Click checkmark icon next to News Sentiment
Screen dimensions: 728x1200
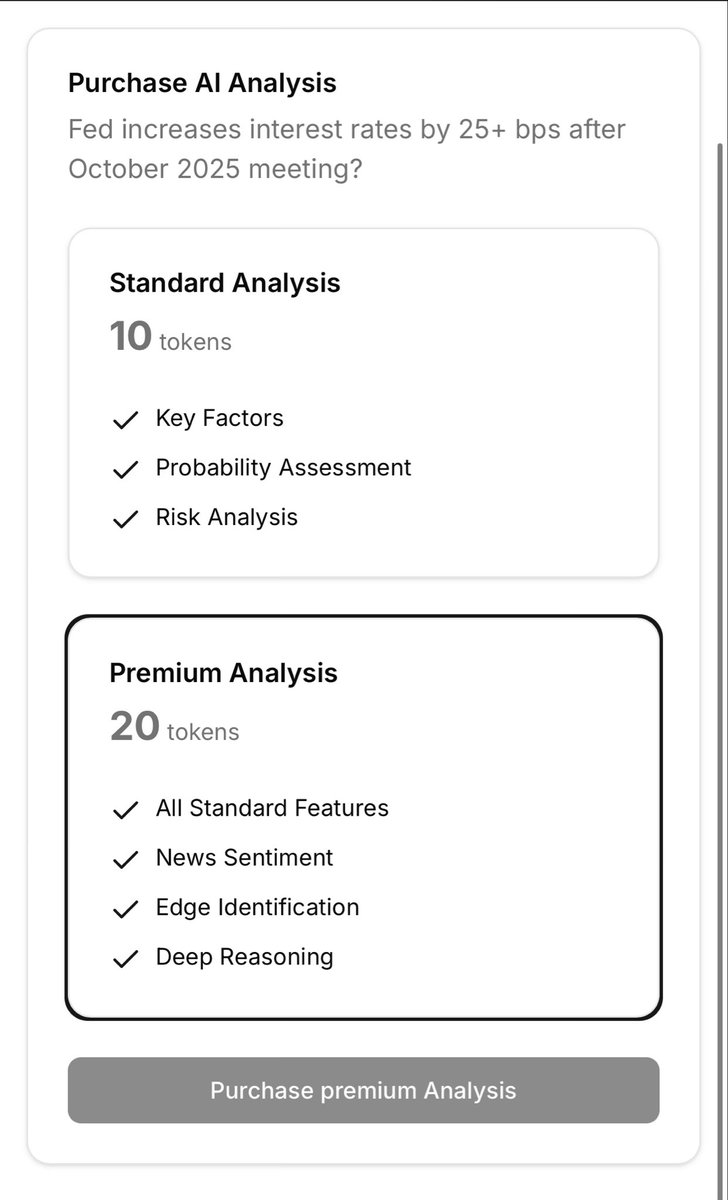pos(125,859)
